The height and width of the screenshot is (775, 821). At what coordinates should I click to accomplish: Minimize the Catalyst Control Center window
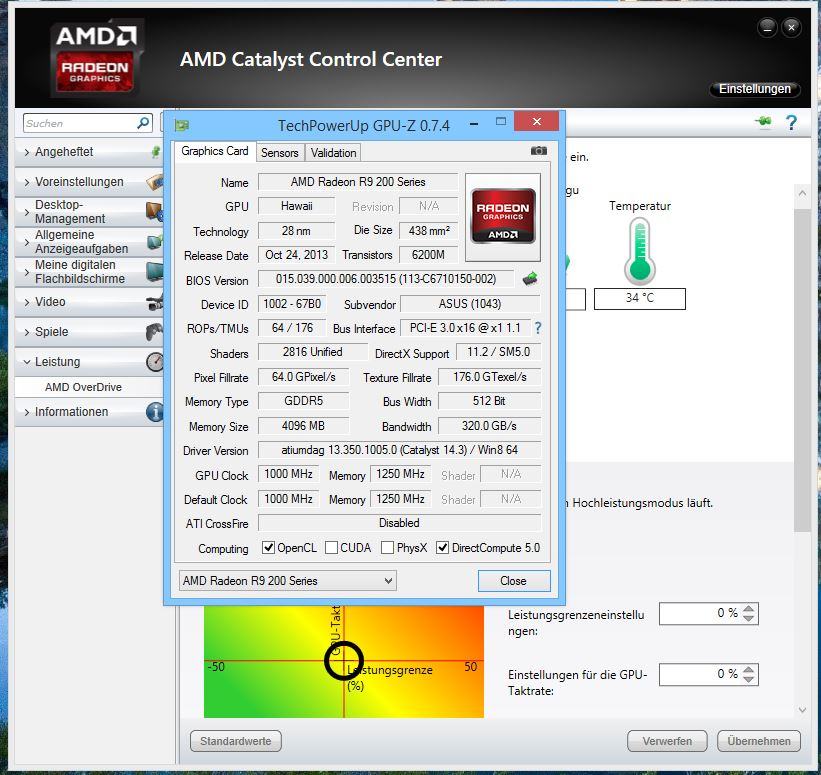pyautogui.click(x=767, y=27)
